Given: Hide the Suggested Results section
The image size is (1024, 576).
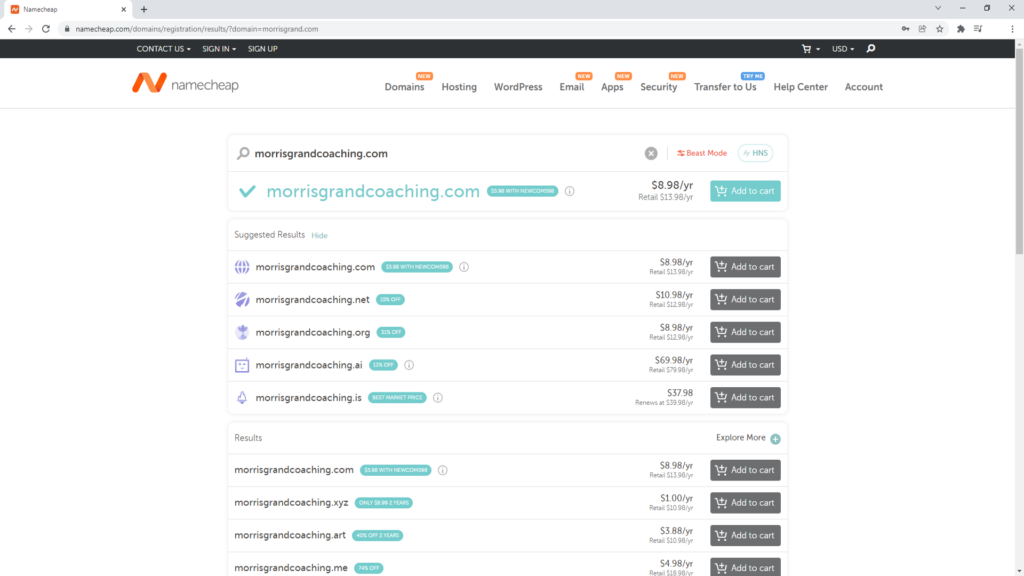Looking at the screenshot, I should point(319,236).
